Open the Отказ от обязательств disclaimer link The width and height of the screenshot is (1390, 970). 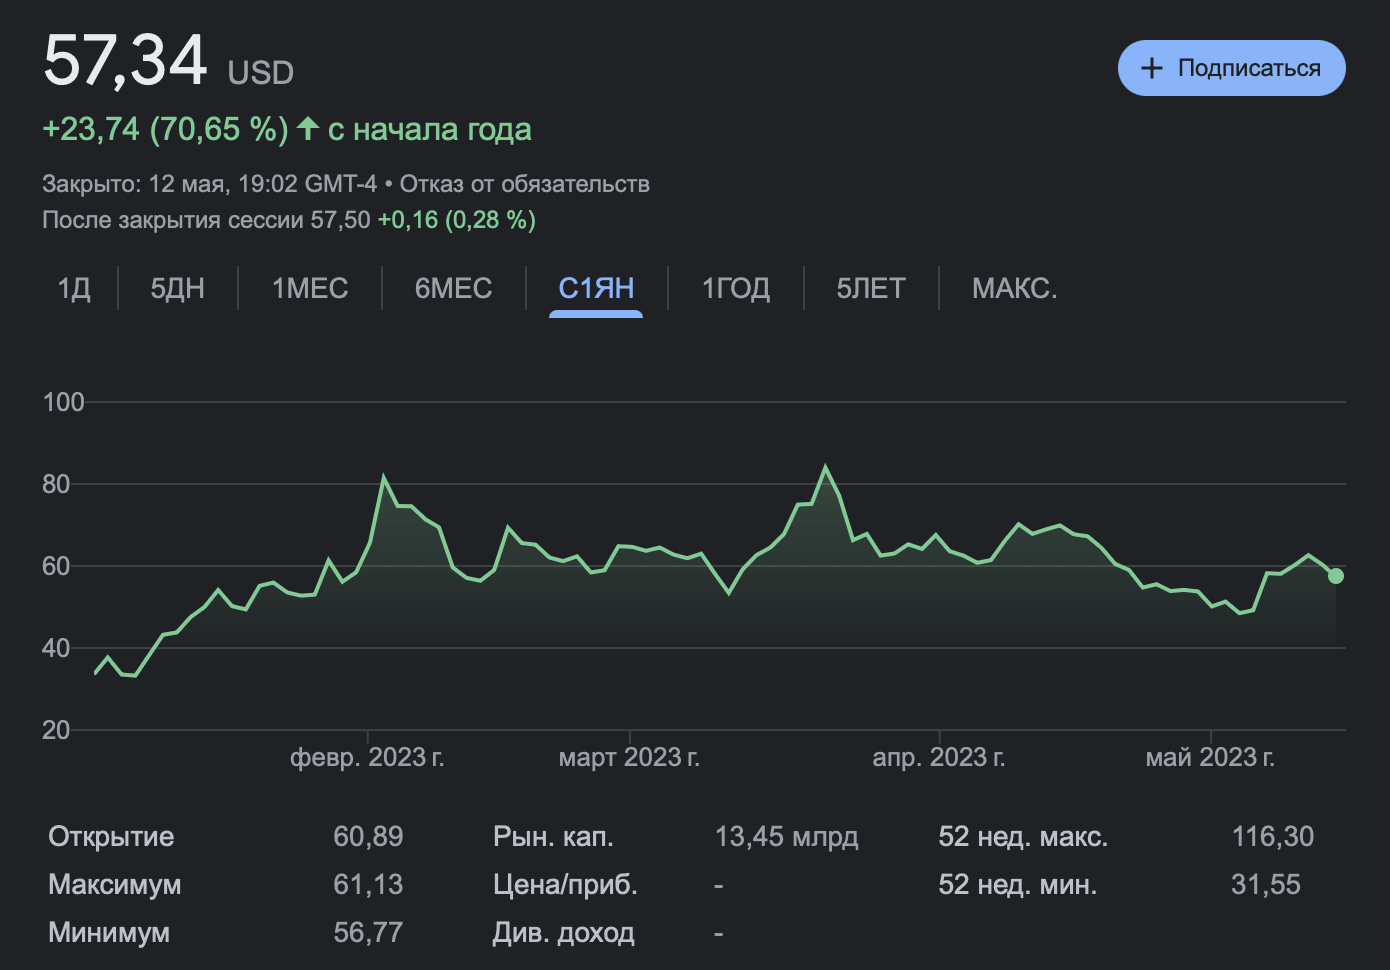click(x=525, y=184)
